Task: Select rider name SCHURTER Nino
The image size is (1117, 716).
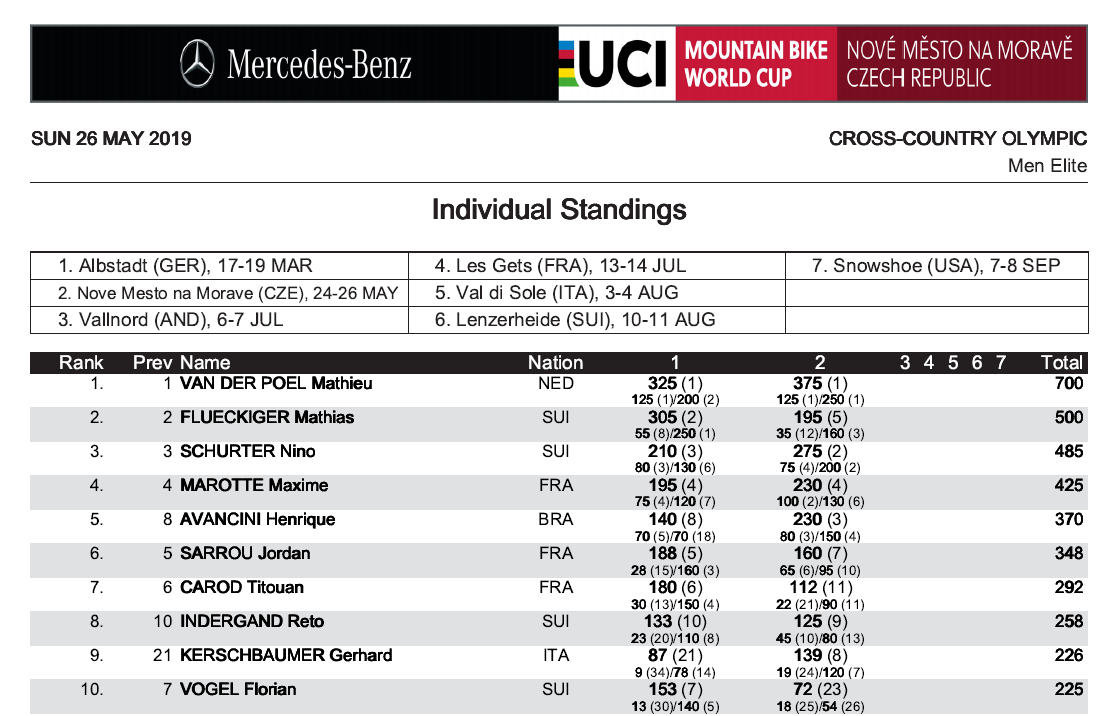Action: point(247,452)
